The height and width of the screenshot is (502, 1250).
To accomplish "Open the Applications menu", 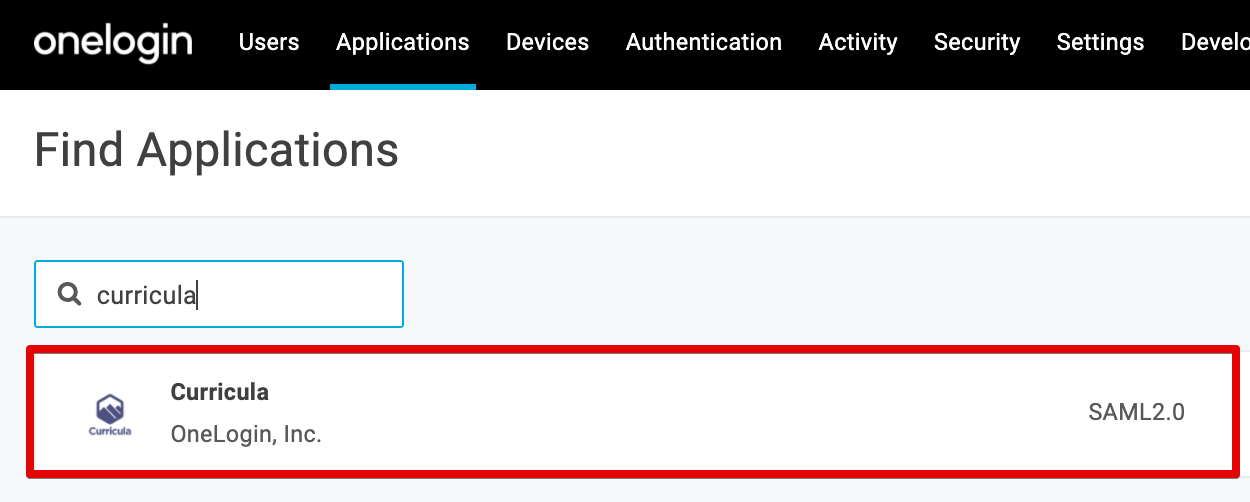I will click(x=403, y=43).
